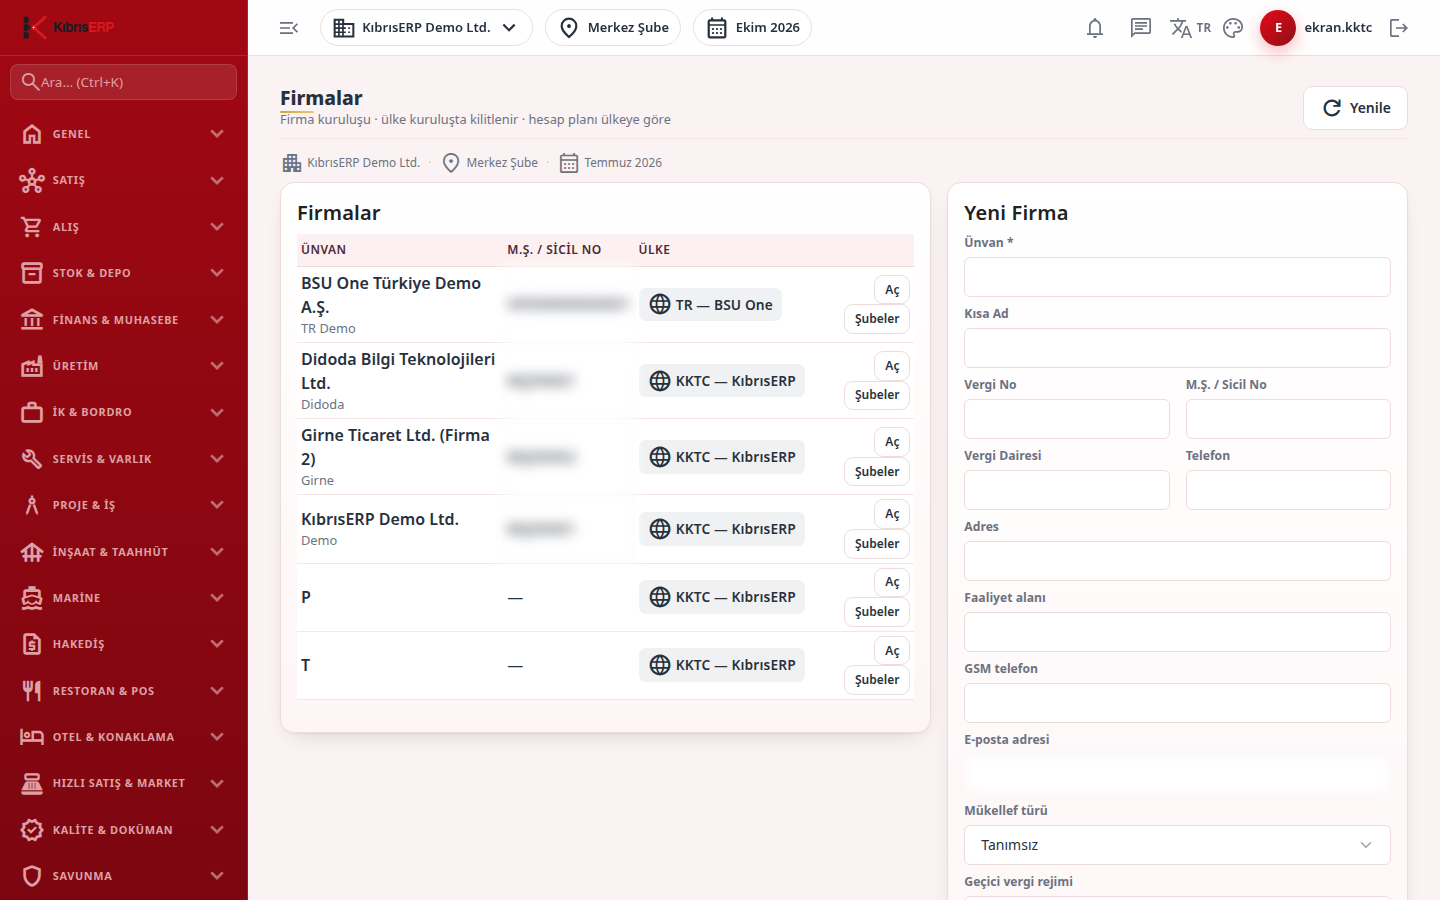
Task: Click the STOK & DEPO box icon
Action: (x=32, y=273)
